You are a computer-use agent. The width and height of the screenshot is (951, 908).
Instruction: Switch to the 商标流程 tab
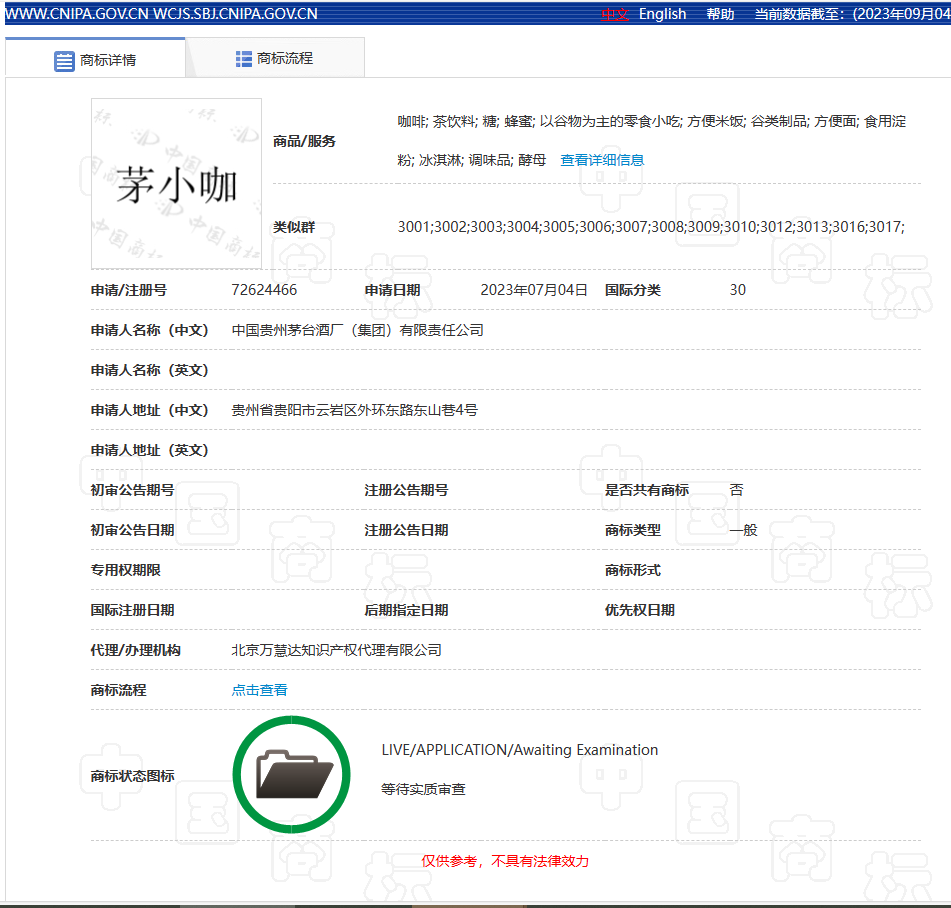[x=275, y=58]
